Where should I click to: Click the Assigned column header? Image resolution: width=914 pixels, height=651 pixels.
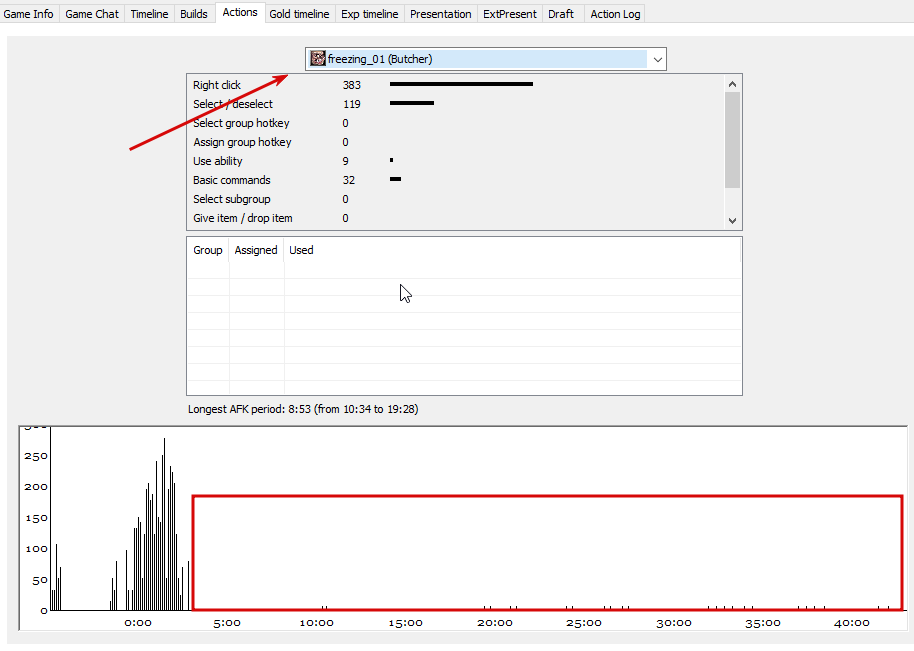click(x=256, y=250)
